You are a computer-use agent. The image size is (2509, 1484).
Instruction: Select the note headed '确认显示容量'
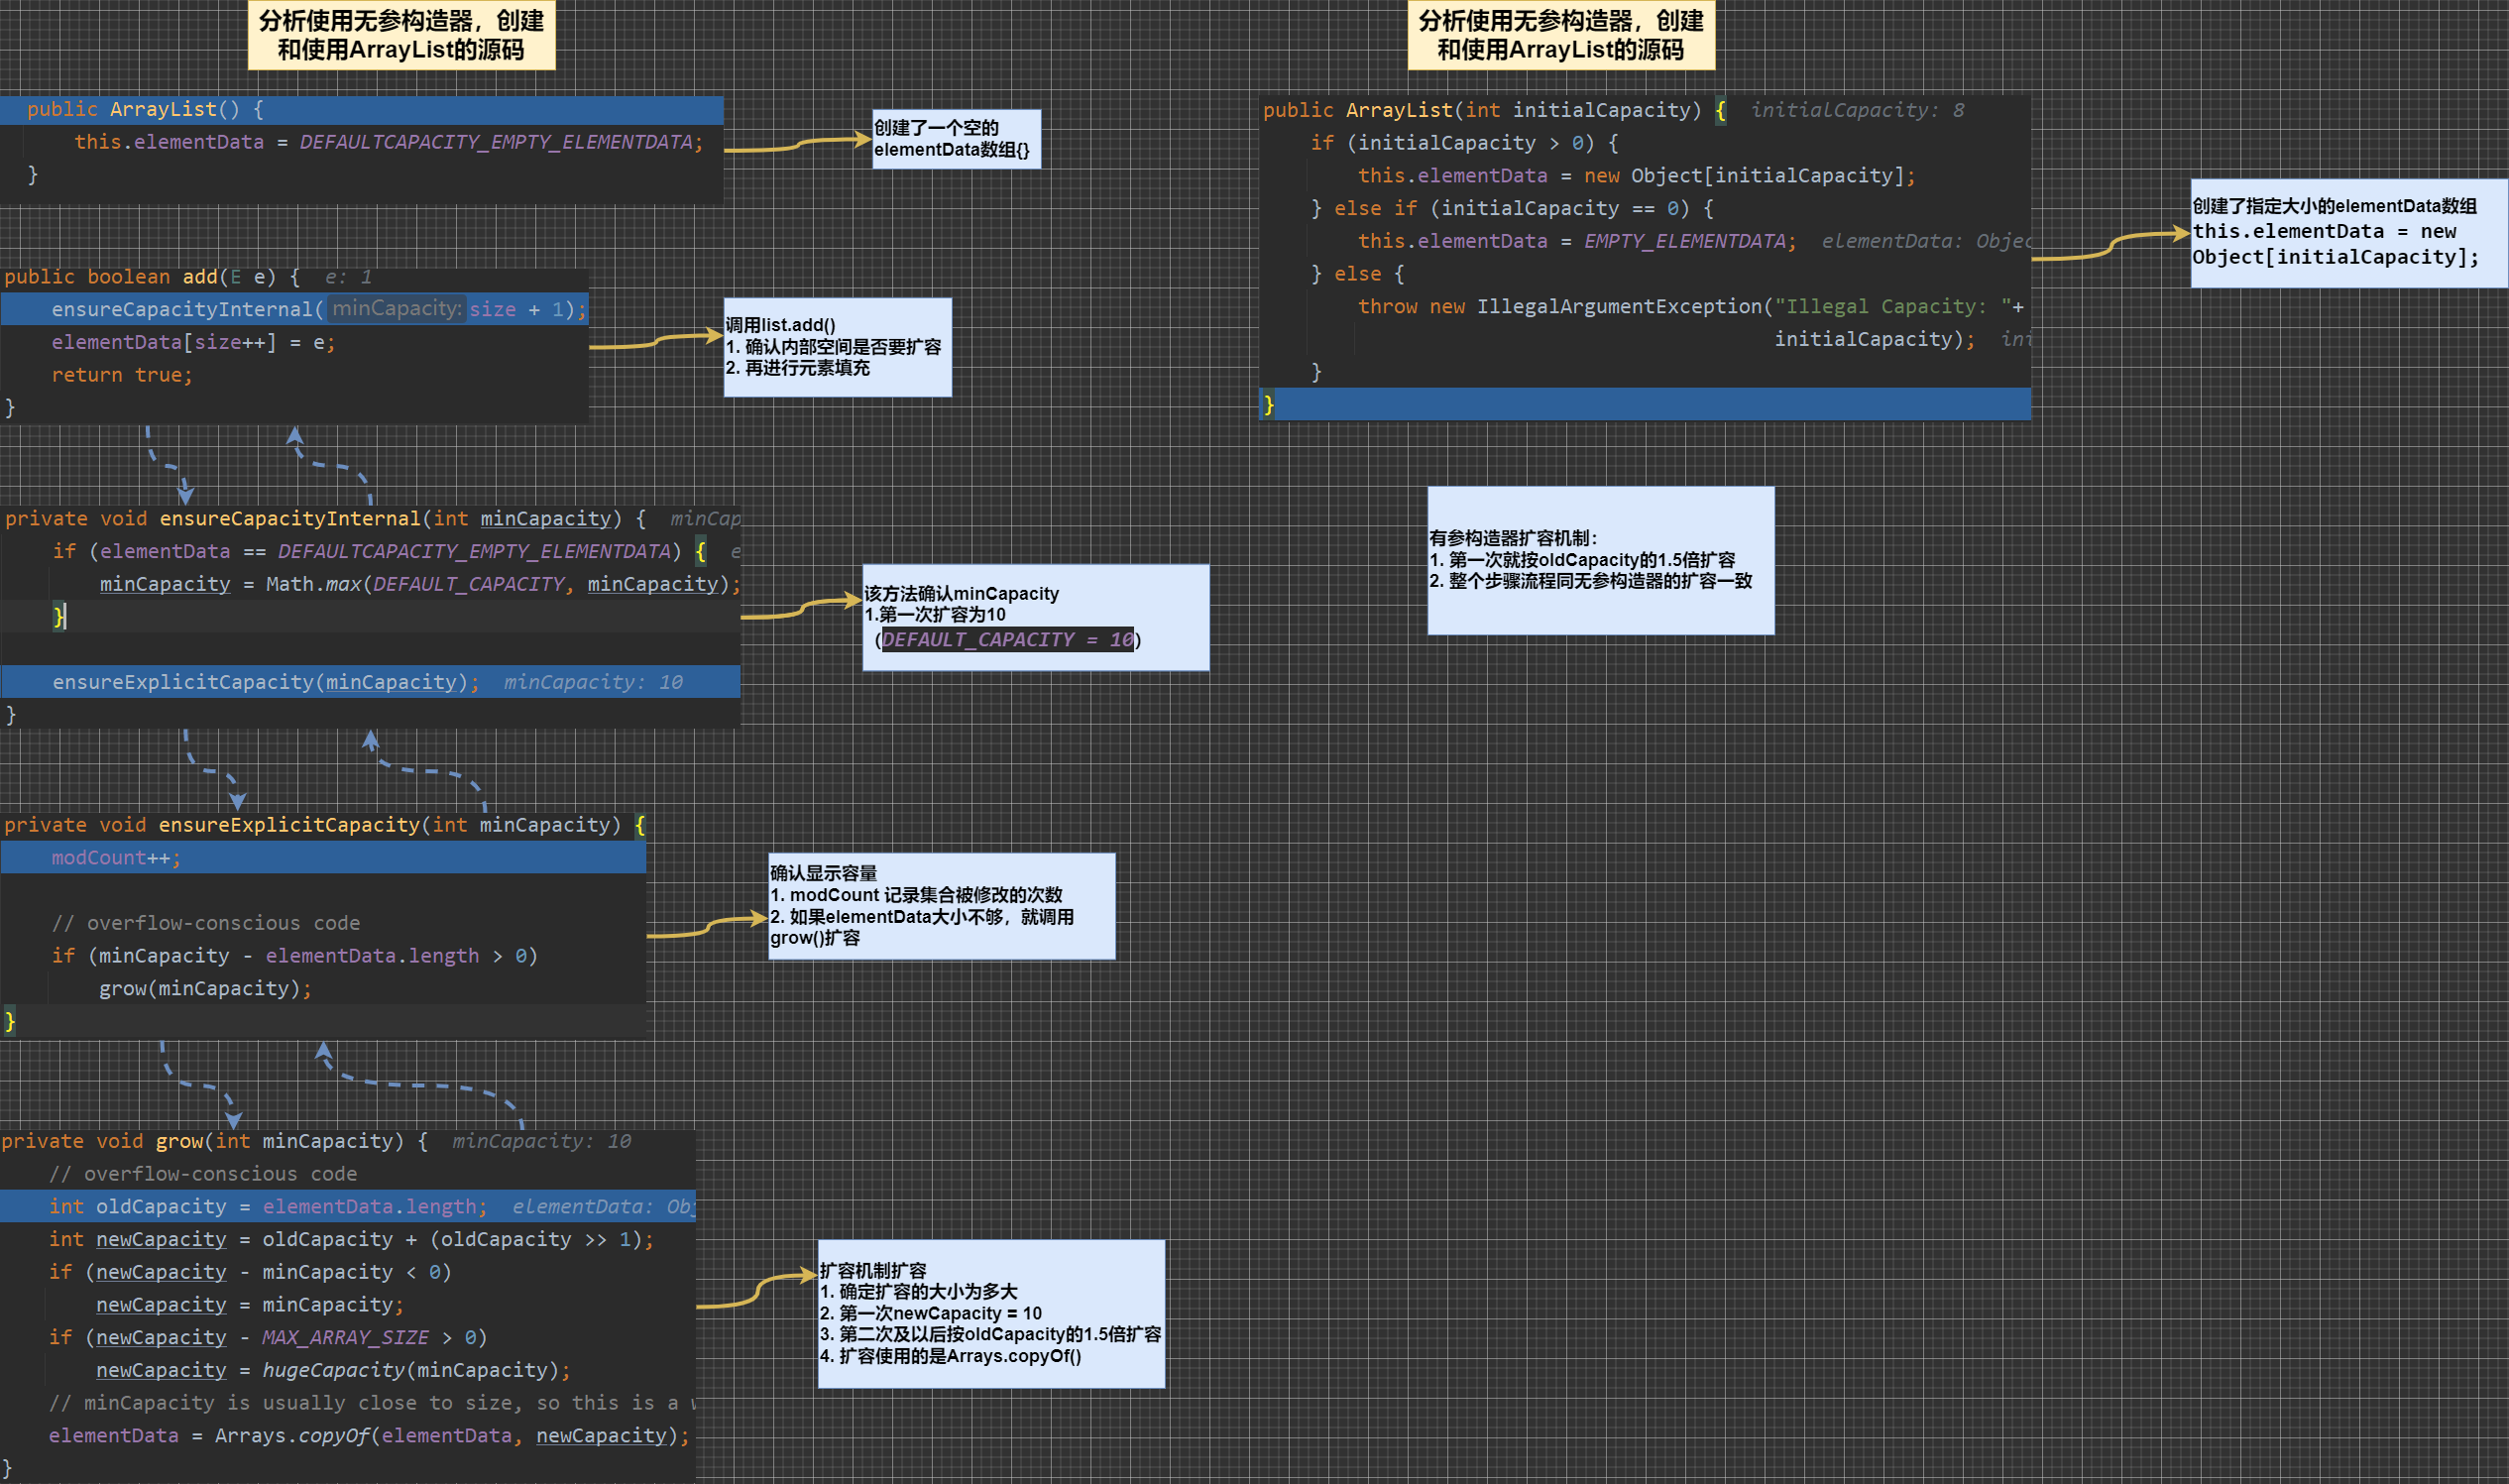coord(941,906)
